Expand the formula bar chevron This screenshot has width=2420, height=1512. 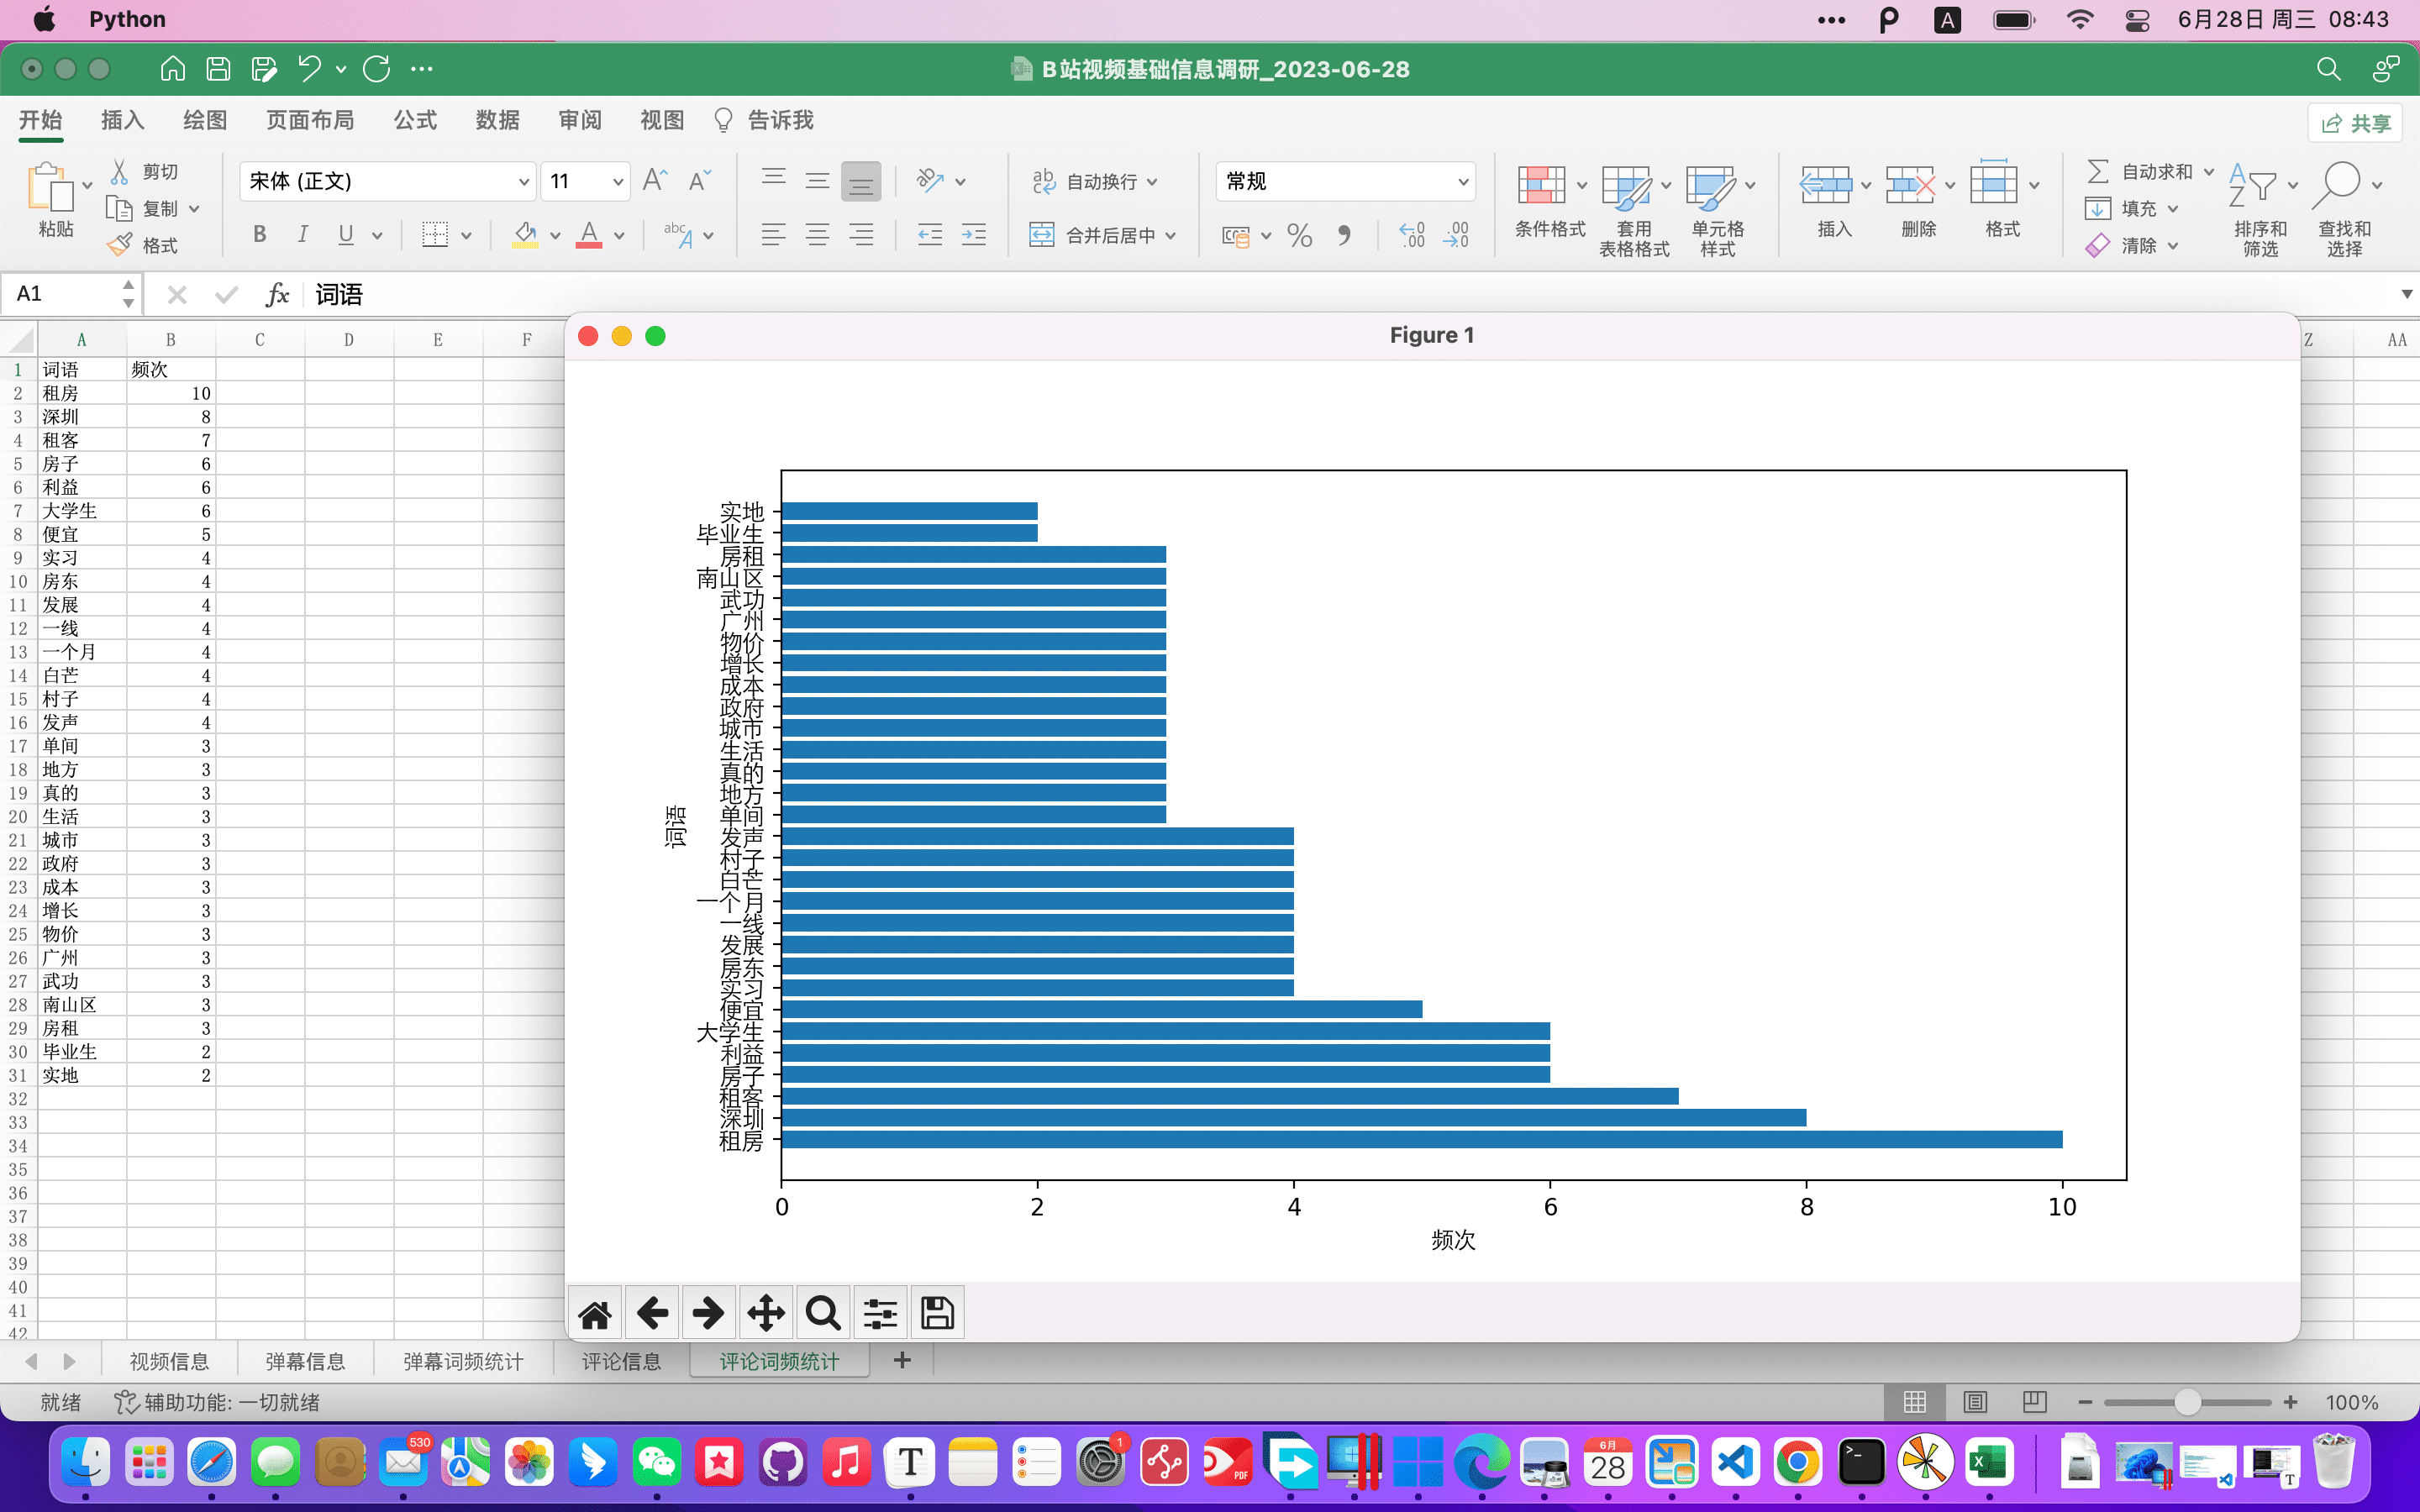pyautogui.click(x=2406, y=294)
